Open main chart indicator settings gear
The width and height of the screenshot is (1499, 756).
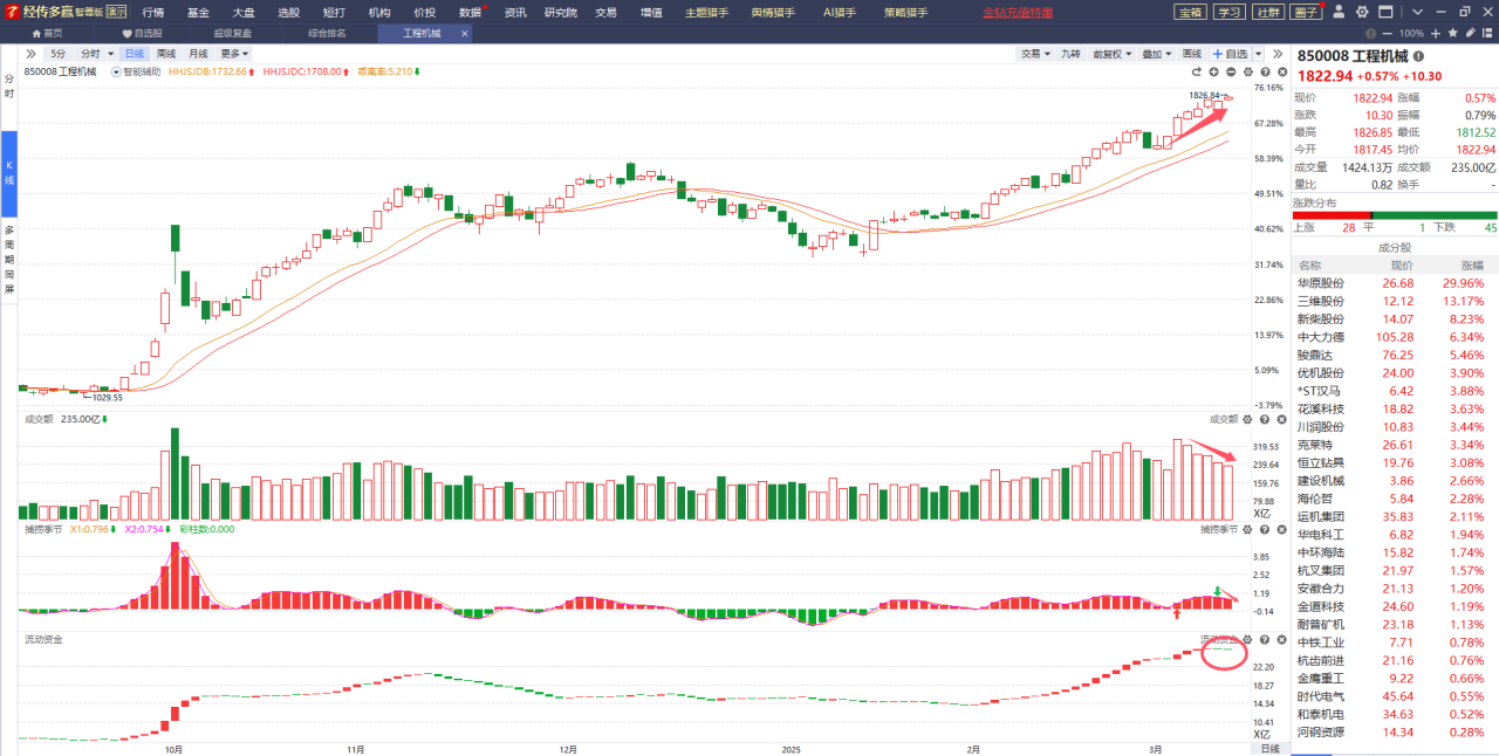pyautogui.click(x=1248, y=72)
